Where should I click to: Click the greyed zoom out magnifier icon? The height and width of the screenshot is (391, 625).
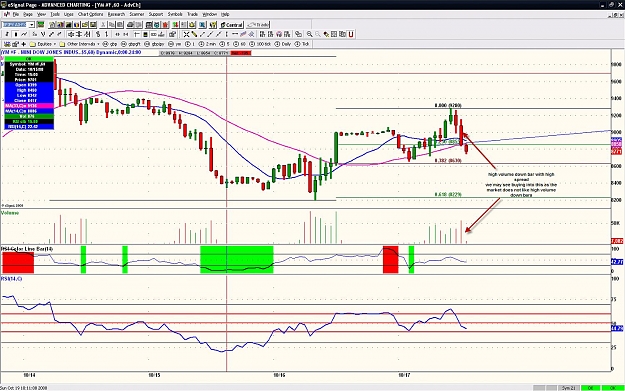[x=318, y=34]
